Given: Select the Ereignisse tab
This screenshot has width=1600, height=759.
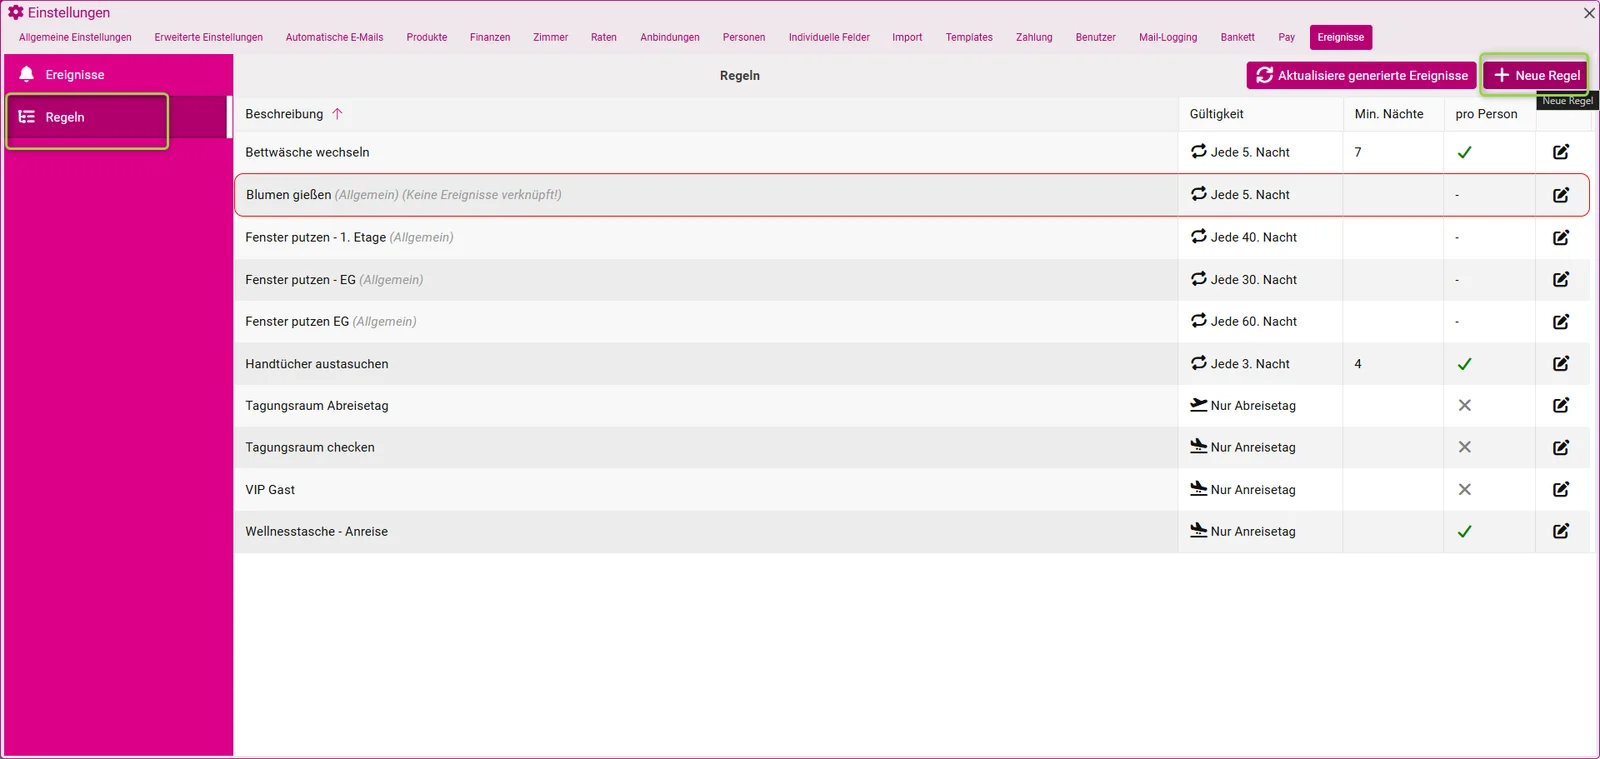Looking at the screenshot, I should click(1340, 37).
